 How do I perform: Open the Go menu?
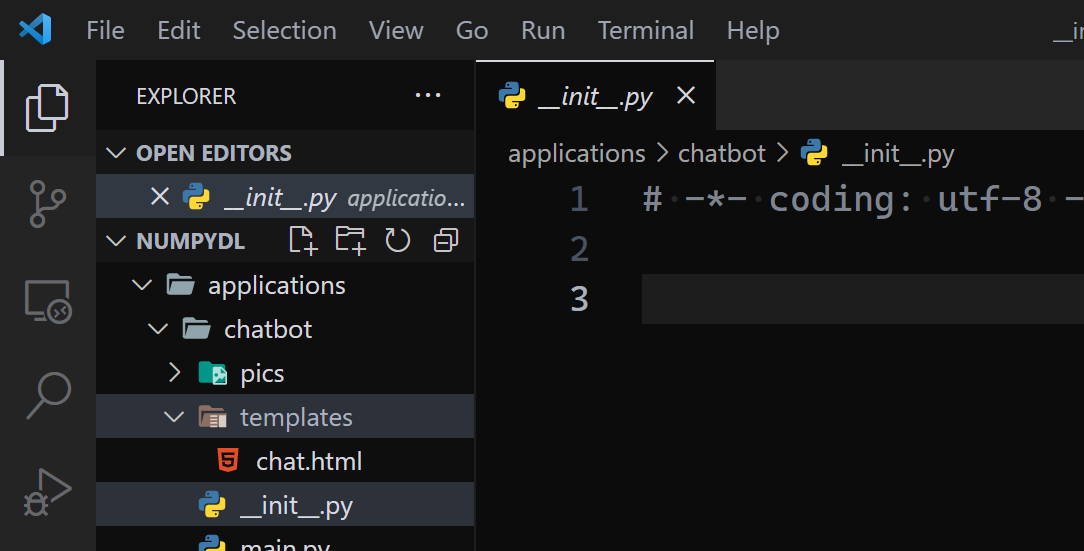click(x=472, y=30)
